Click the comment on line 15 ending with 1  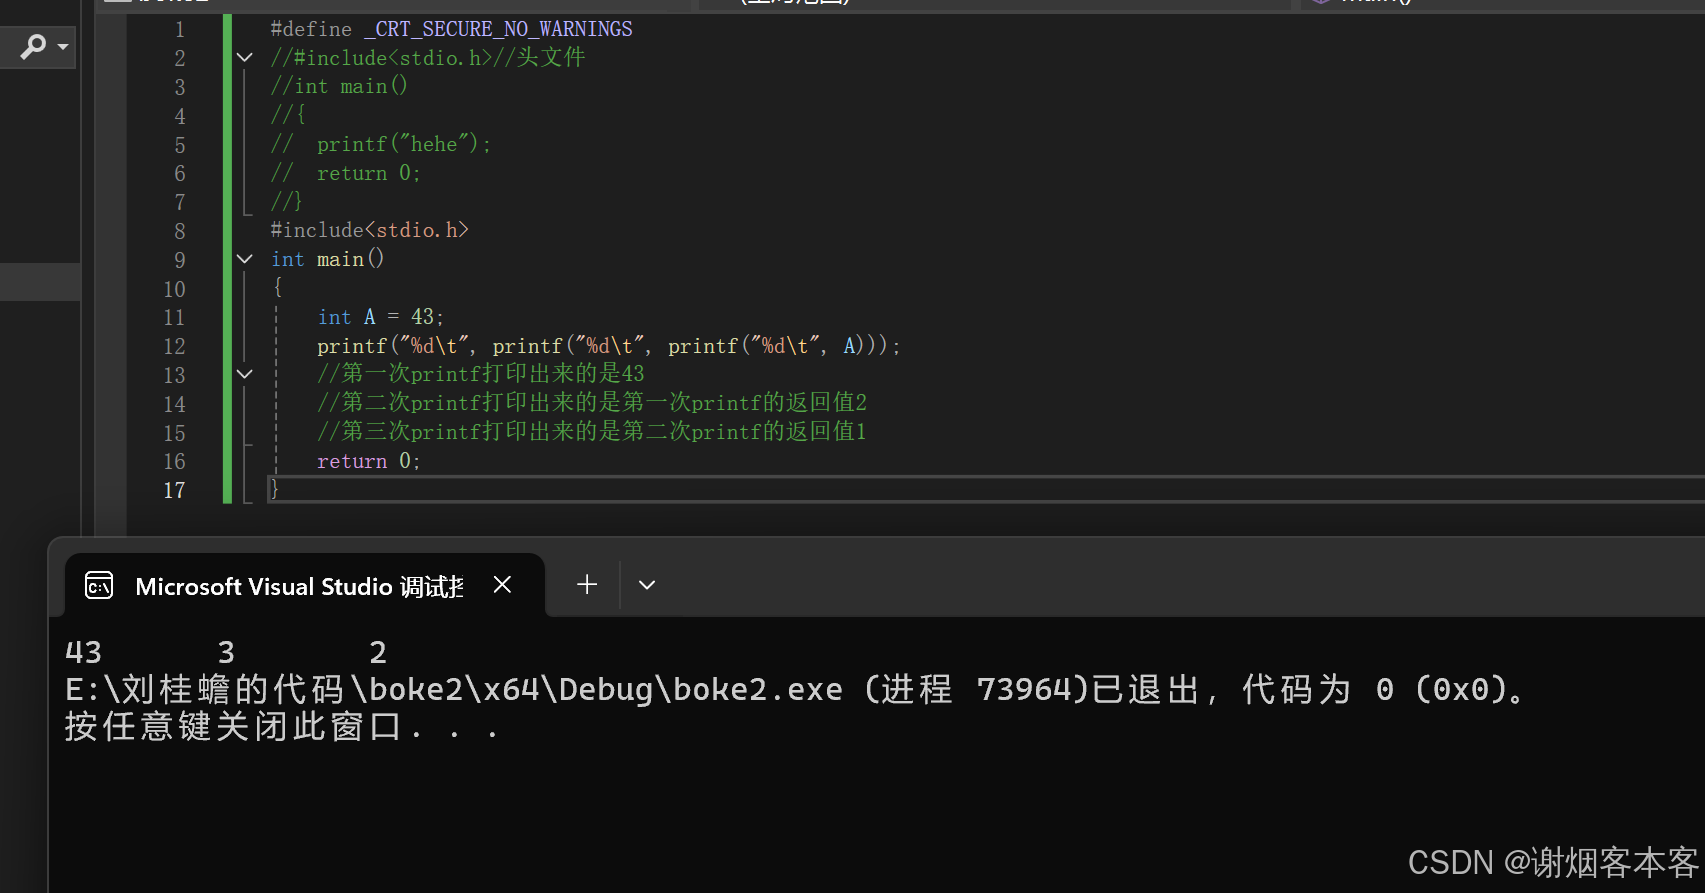click(592, 432)
